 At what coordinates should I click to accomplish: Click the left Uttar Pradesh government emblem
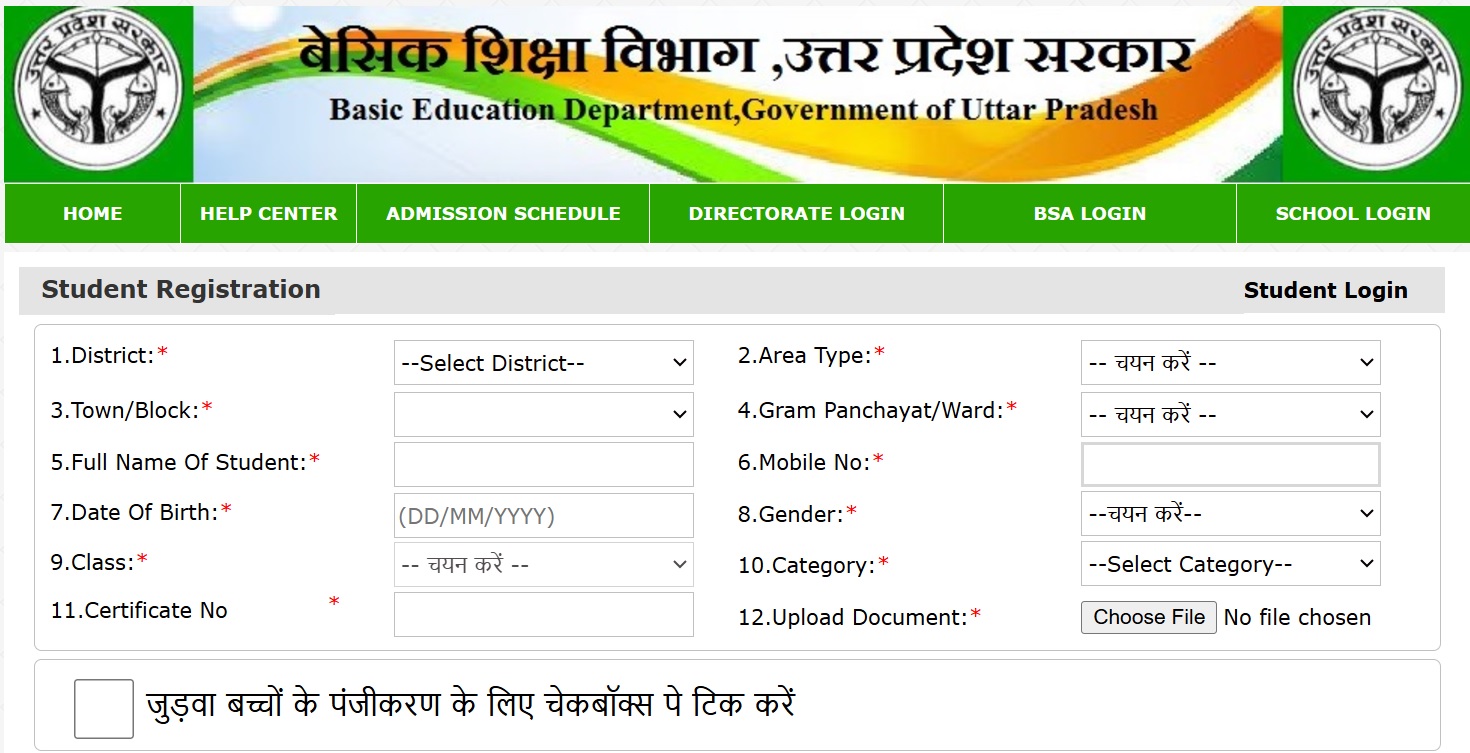coord(98,94)
